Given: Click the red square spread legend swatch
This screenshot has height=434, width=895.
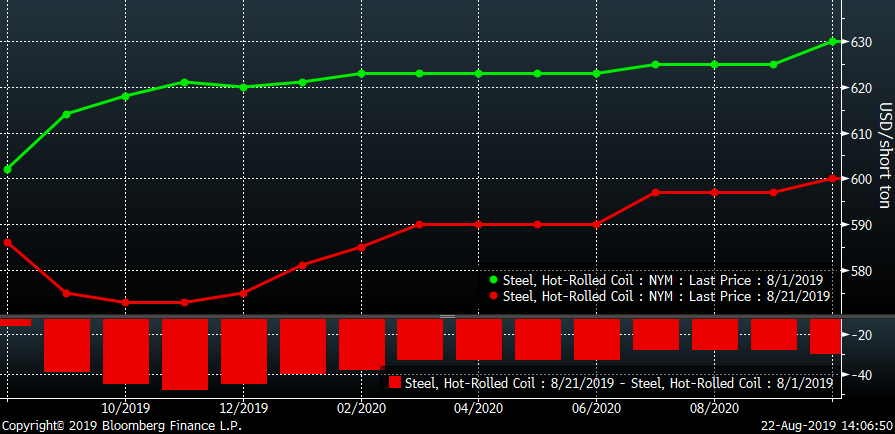Looking at the screenshot, I should [x=394, y=382].
